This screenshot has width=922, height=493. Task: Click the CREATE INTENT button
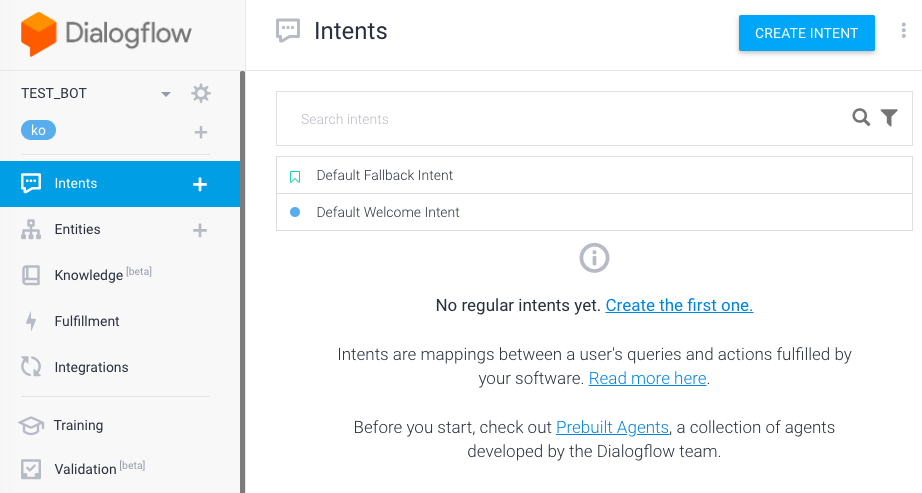(806, 34)
